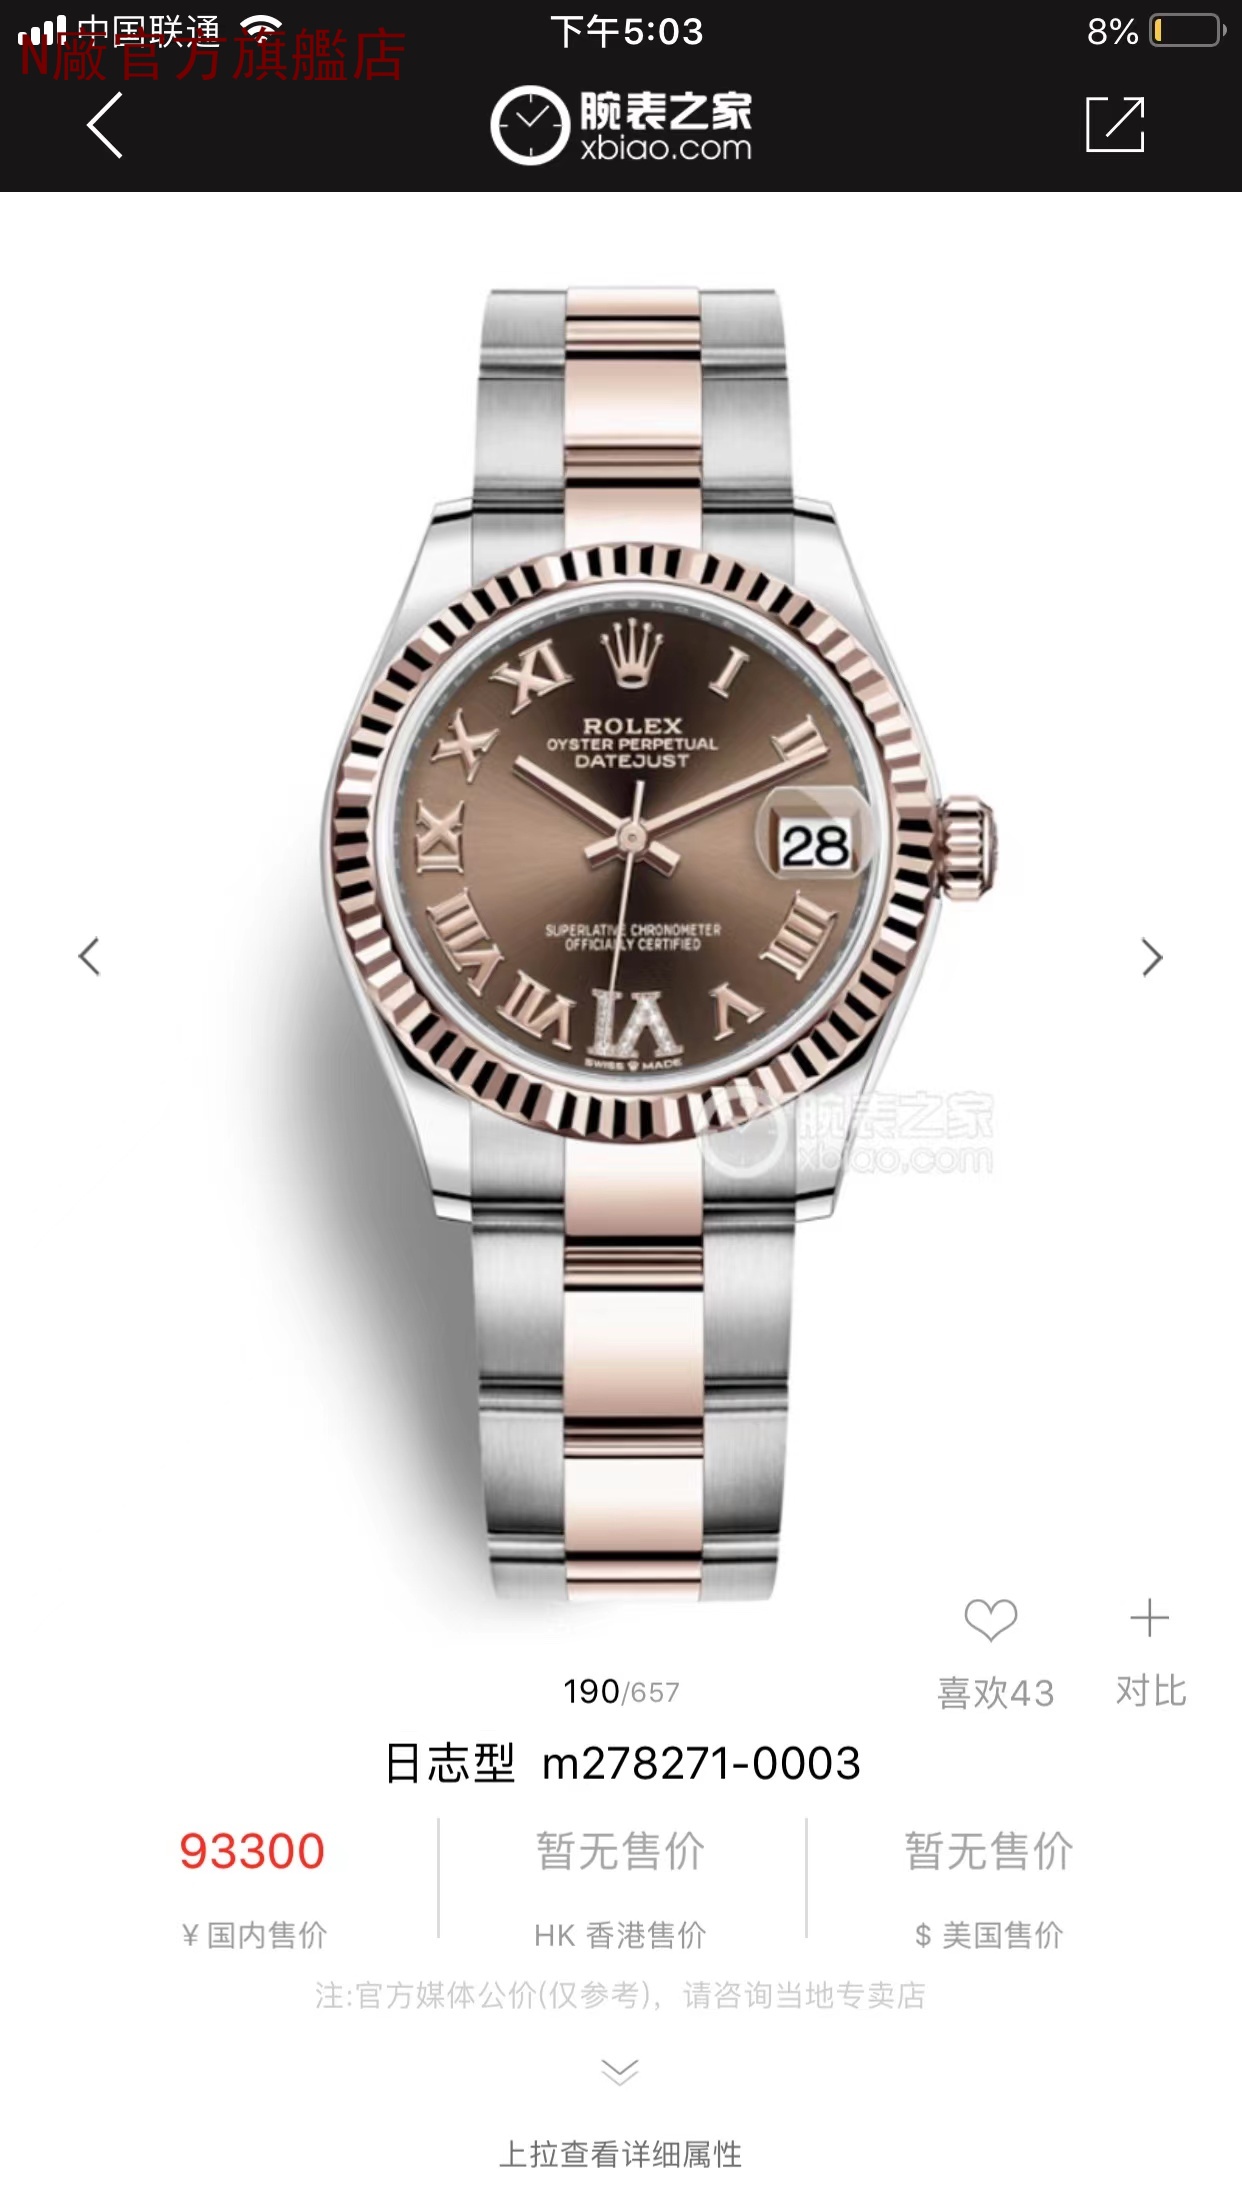Screen dimensions: 1242x2208
Task: Tap the price disclaimer note text
Action: click(620, 1995)
